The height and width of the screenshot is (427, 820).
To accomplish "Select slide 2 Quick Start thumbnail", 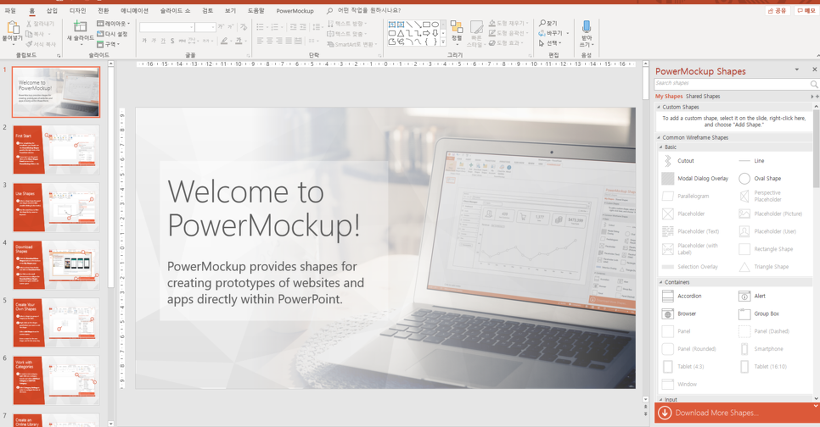I will pyautogui.click(x=56, y=150).
